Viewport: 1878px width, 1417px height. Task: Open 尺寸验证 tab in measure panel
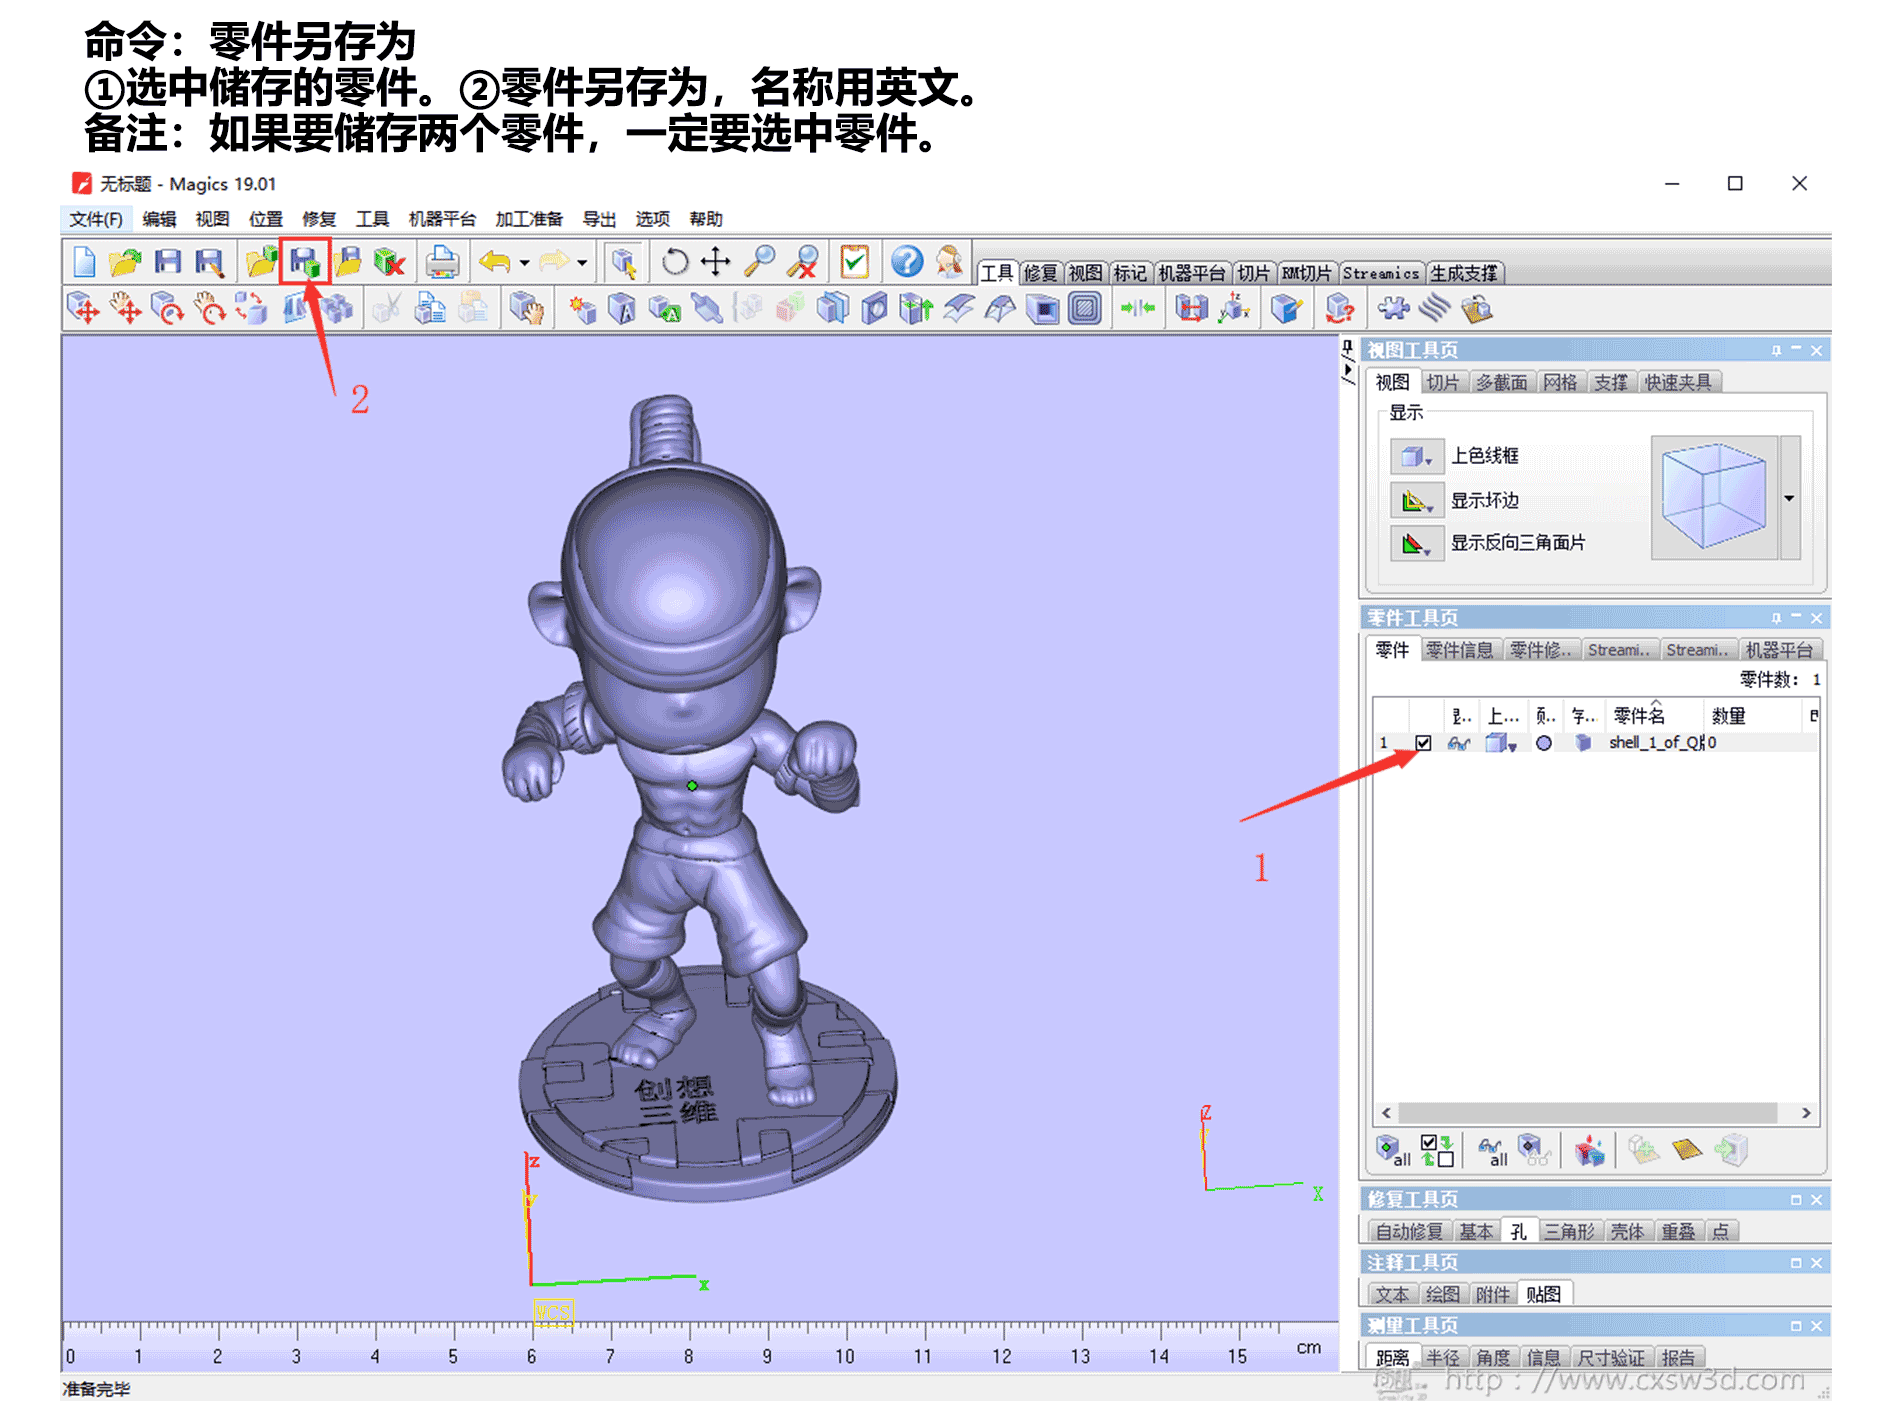click(x=1610, y=1358)
